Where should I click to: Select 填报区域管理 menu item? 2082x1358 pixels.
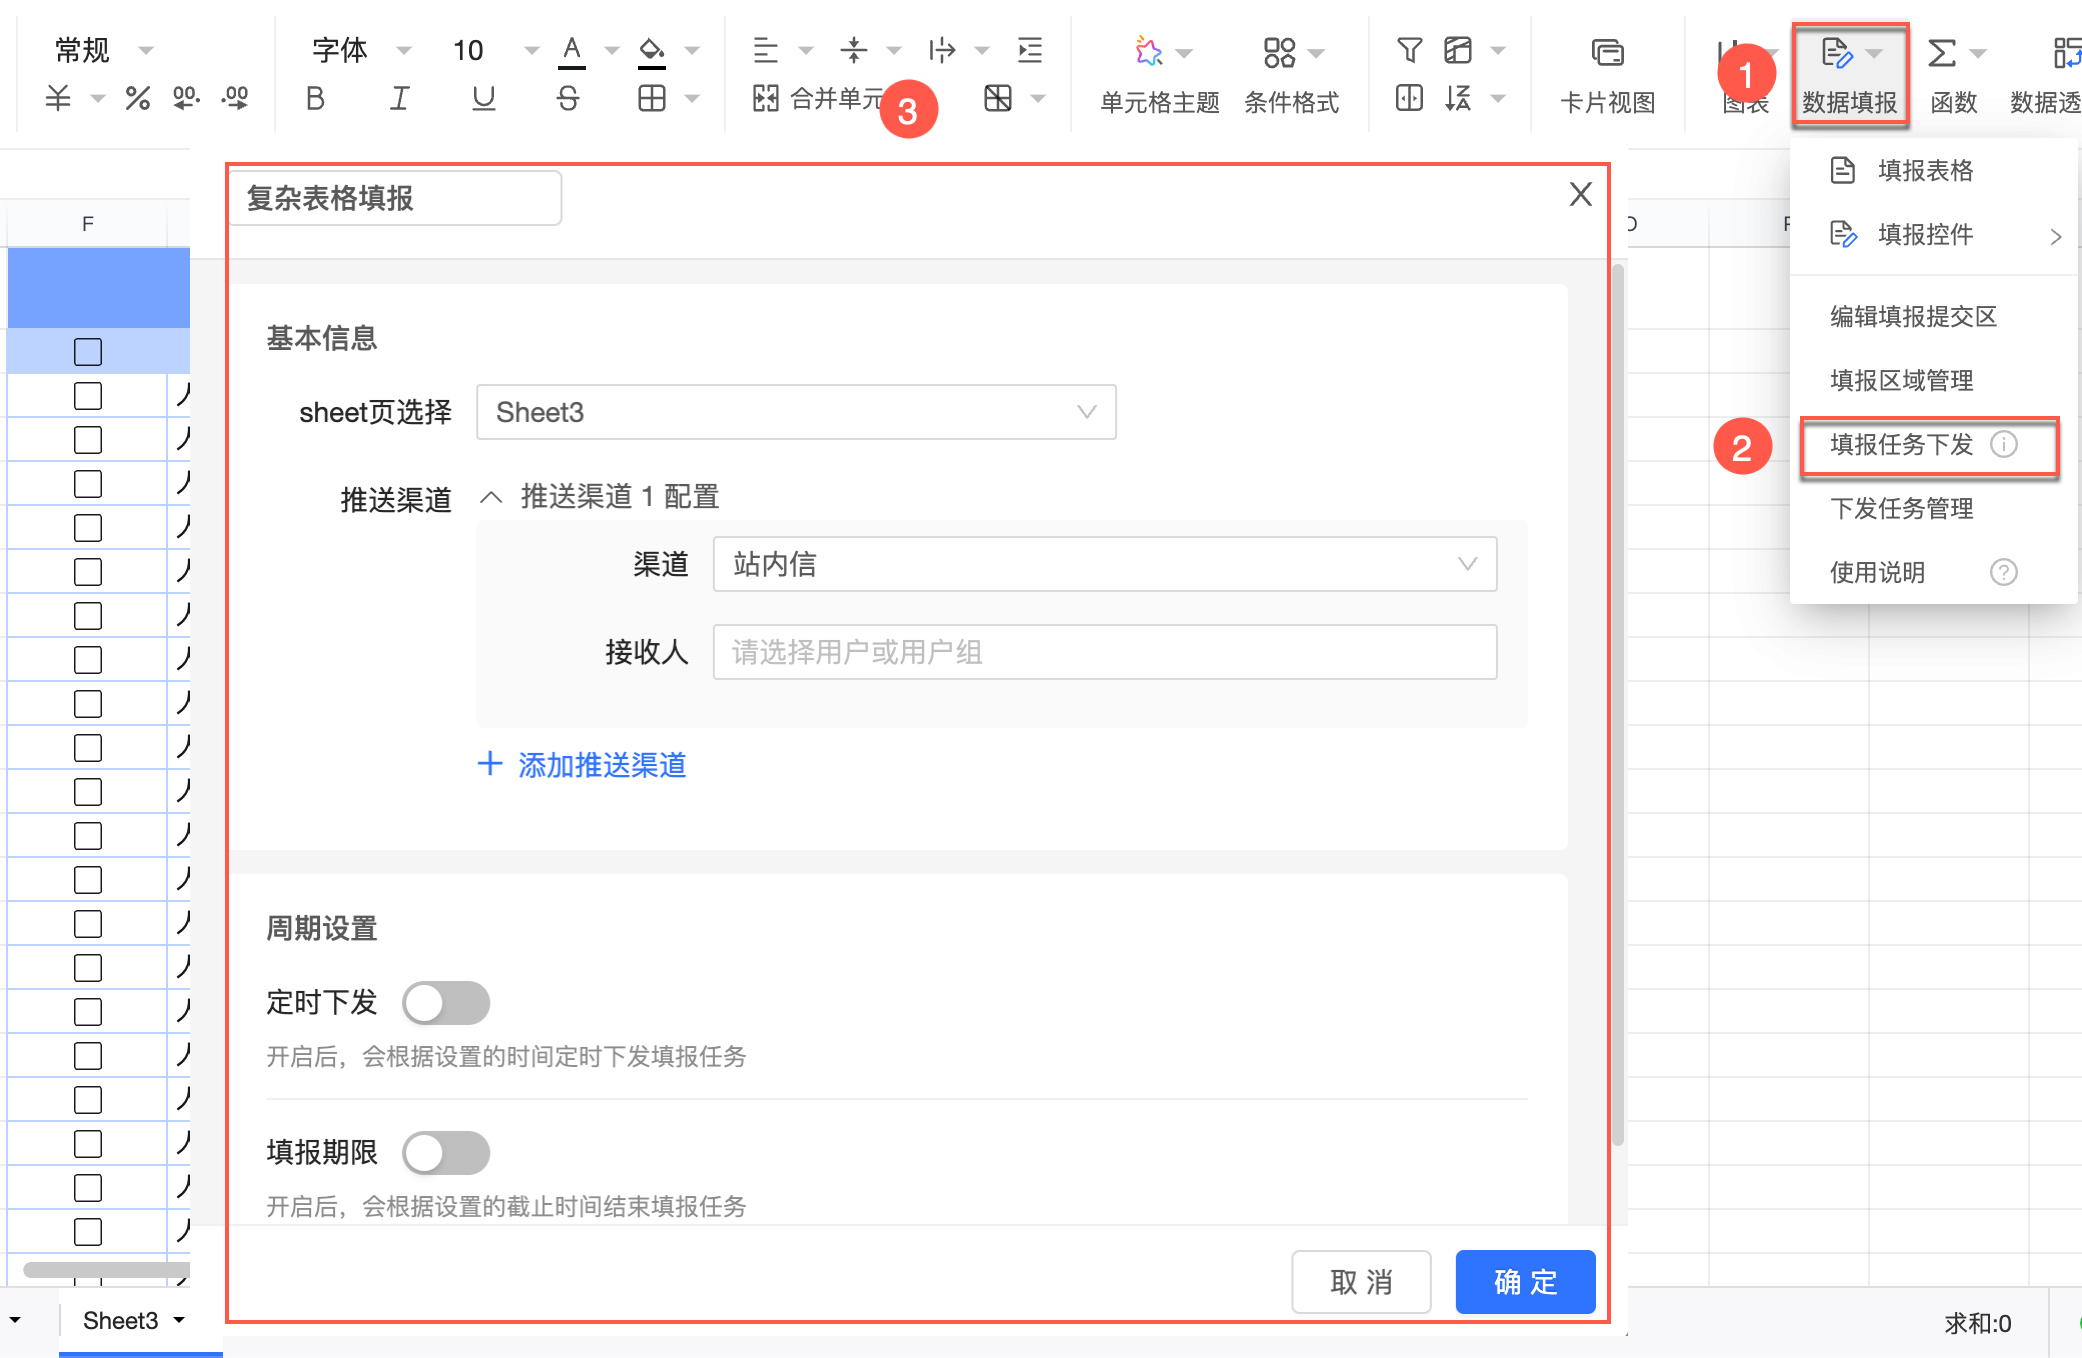pos(1934,380)
